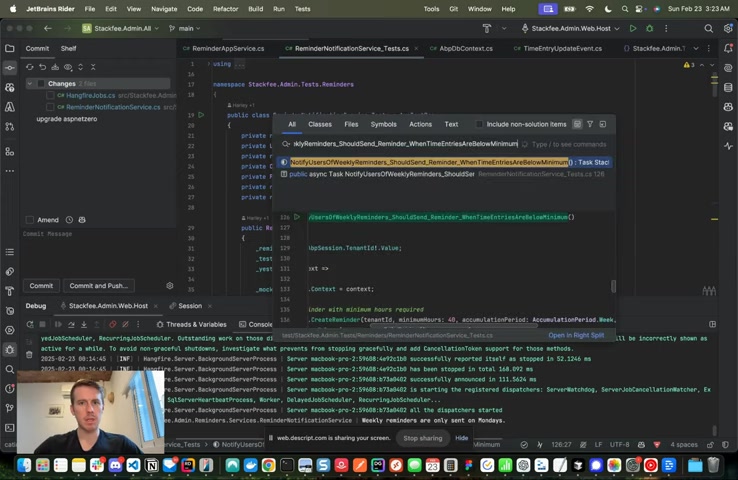The image size is (738, 480).
Task: Select the NotifyUsersOfWeeklyReminders highlighted search result
Action: coord(444,162)
